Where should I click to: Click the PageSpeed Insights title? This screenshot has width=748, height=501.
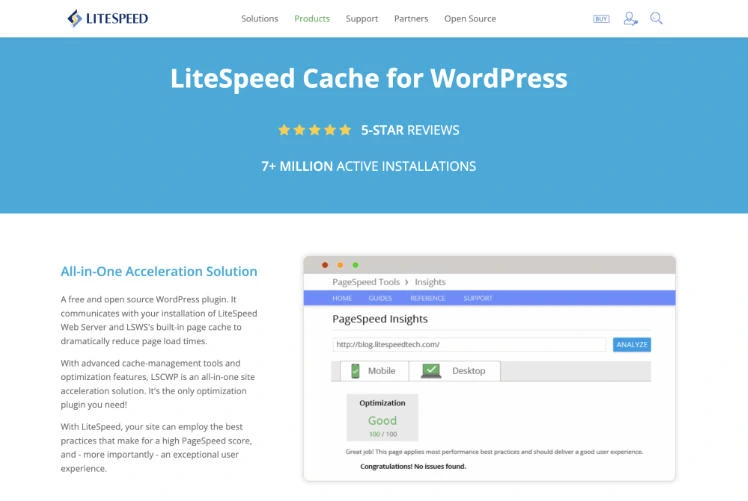point(380,319)
